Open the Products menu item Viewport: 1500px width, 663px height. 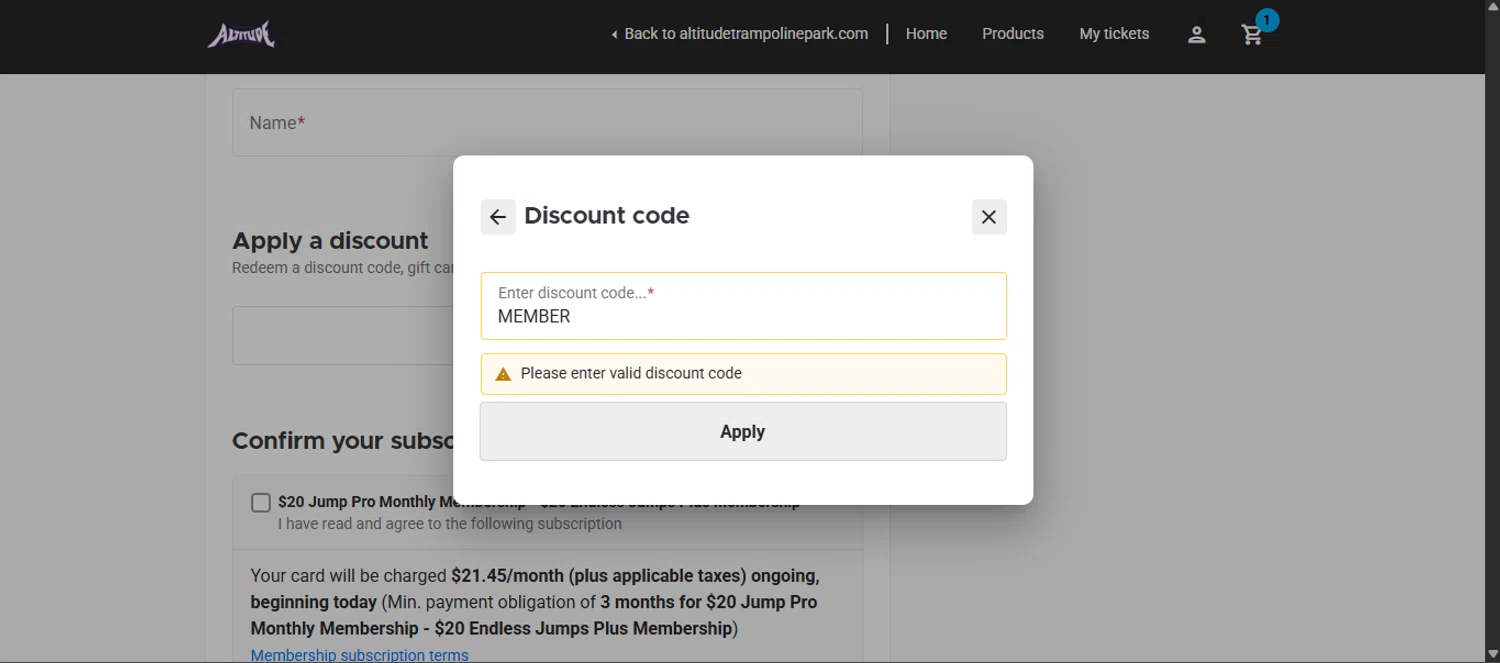(1012, 34)
